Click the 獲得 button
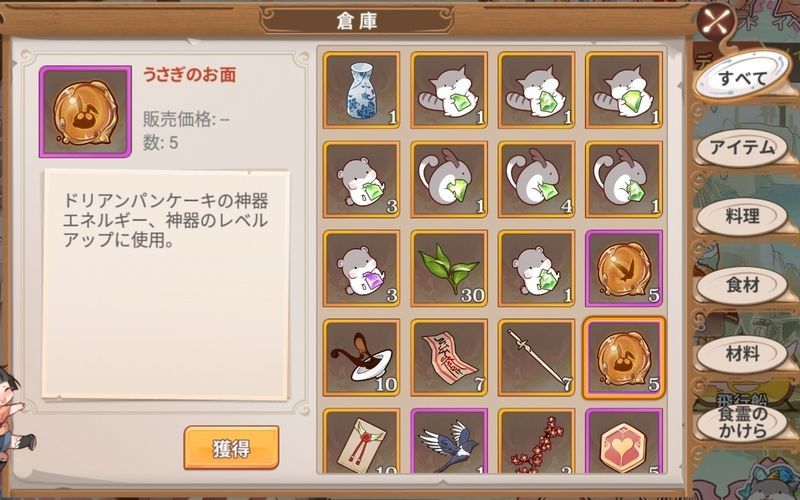The height and width of the screenshot is (500, 800). click(x=231, y=448)
